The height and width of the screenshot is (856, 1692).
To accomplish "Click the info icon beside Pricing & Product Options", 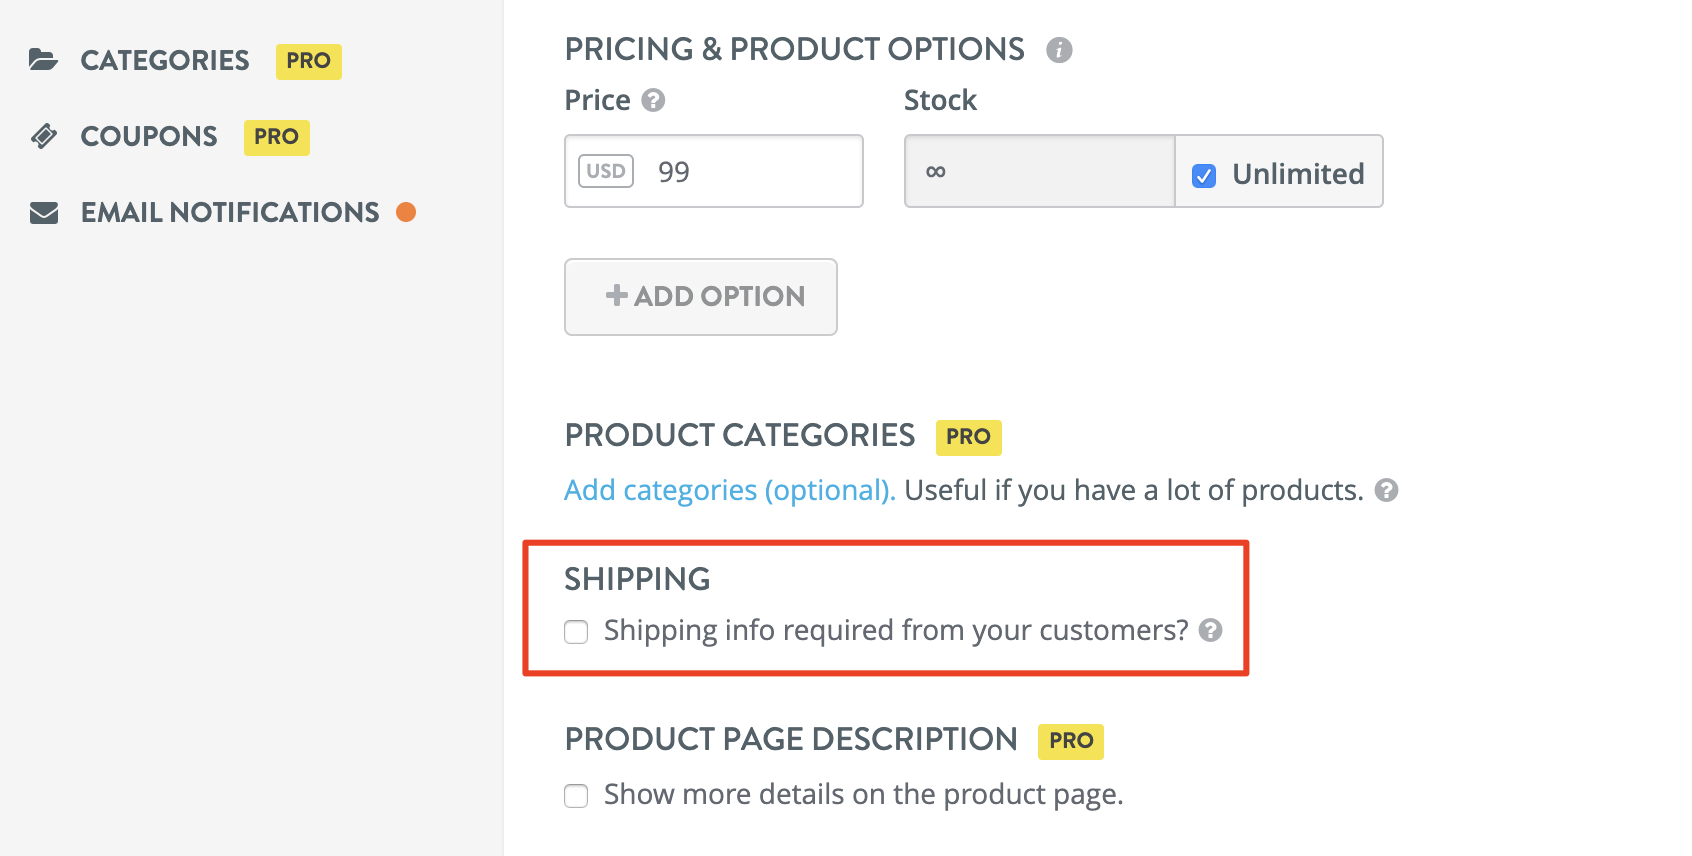I will tap(1059, 50).
